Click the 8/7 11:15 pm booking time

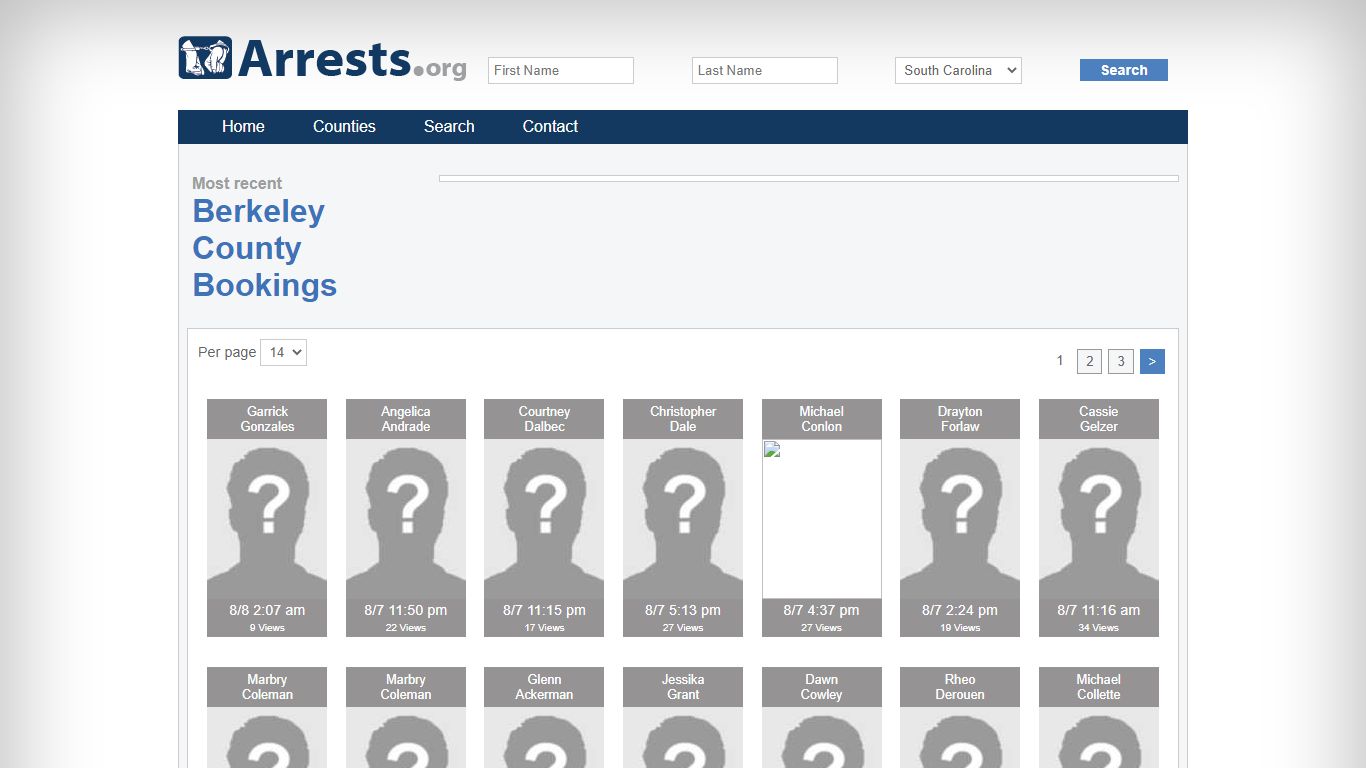(544, 610)
